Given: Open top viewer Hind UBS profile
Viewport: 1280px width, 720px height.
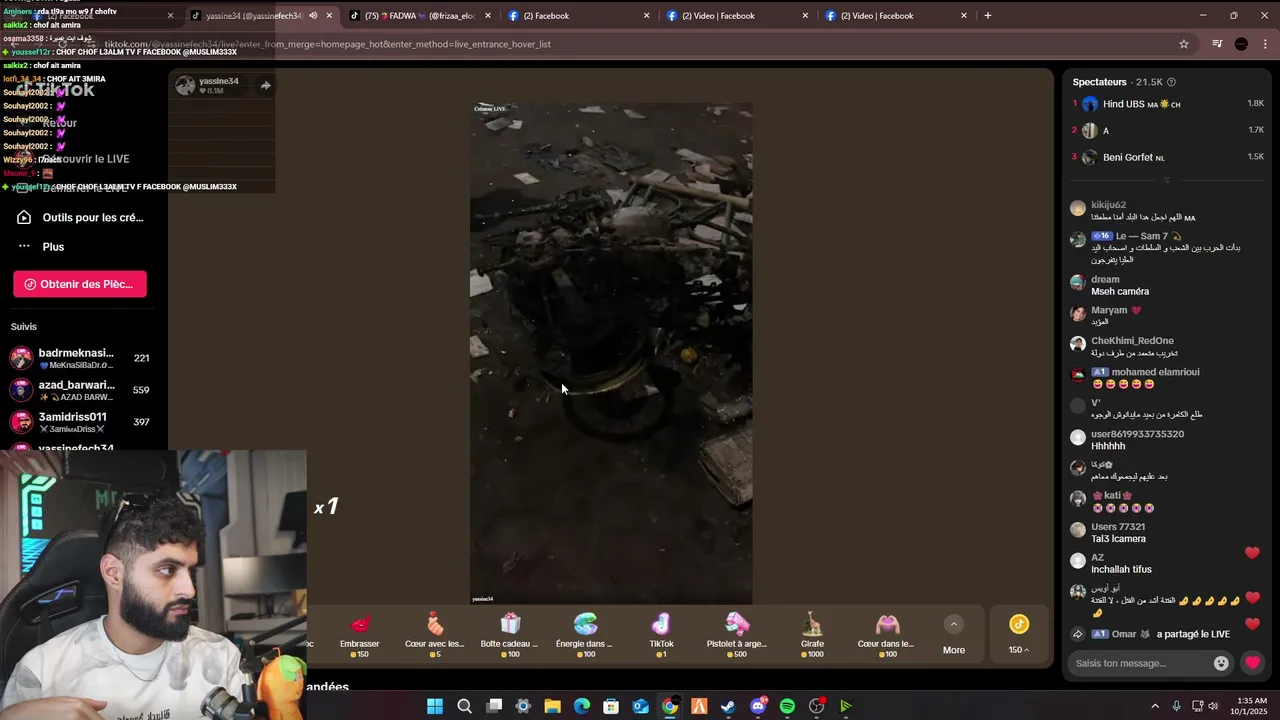Looking at the screenshot, I should [x=1141, y=104].
